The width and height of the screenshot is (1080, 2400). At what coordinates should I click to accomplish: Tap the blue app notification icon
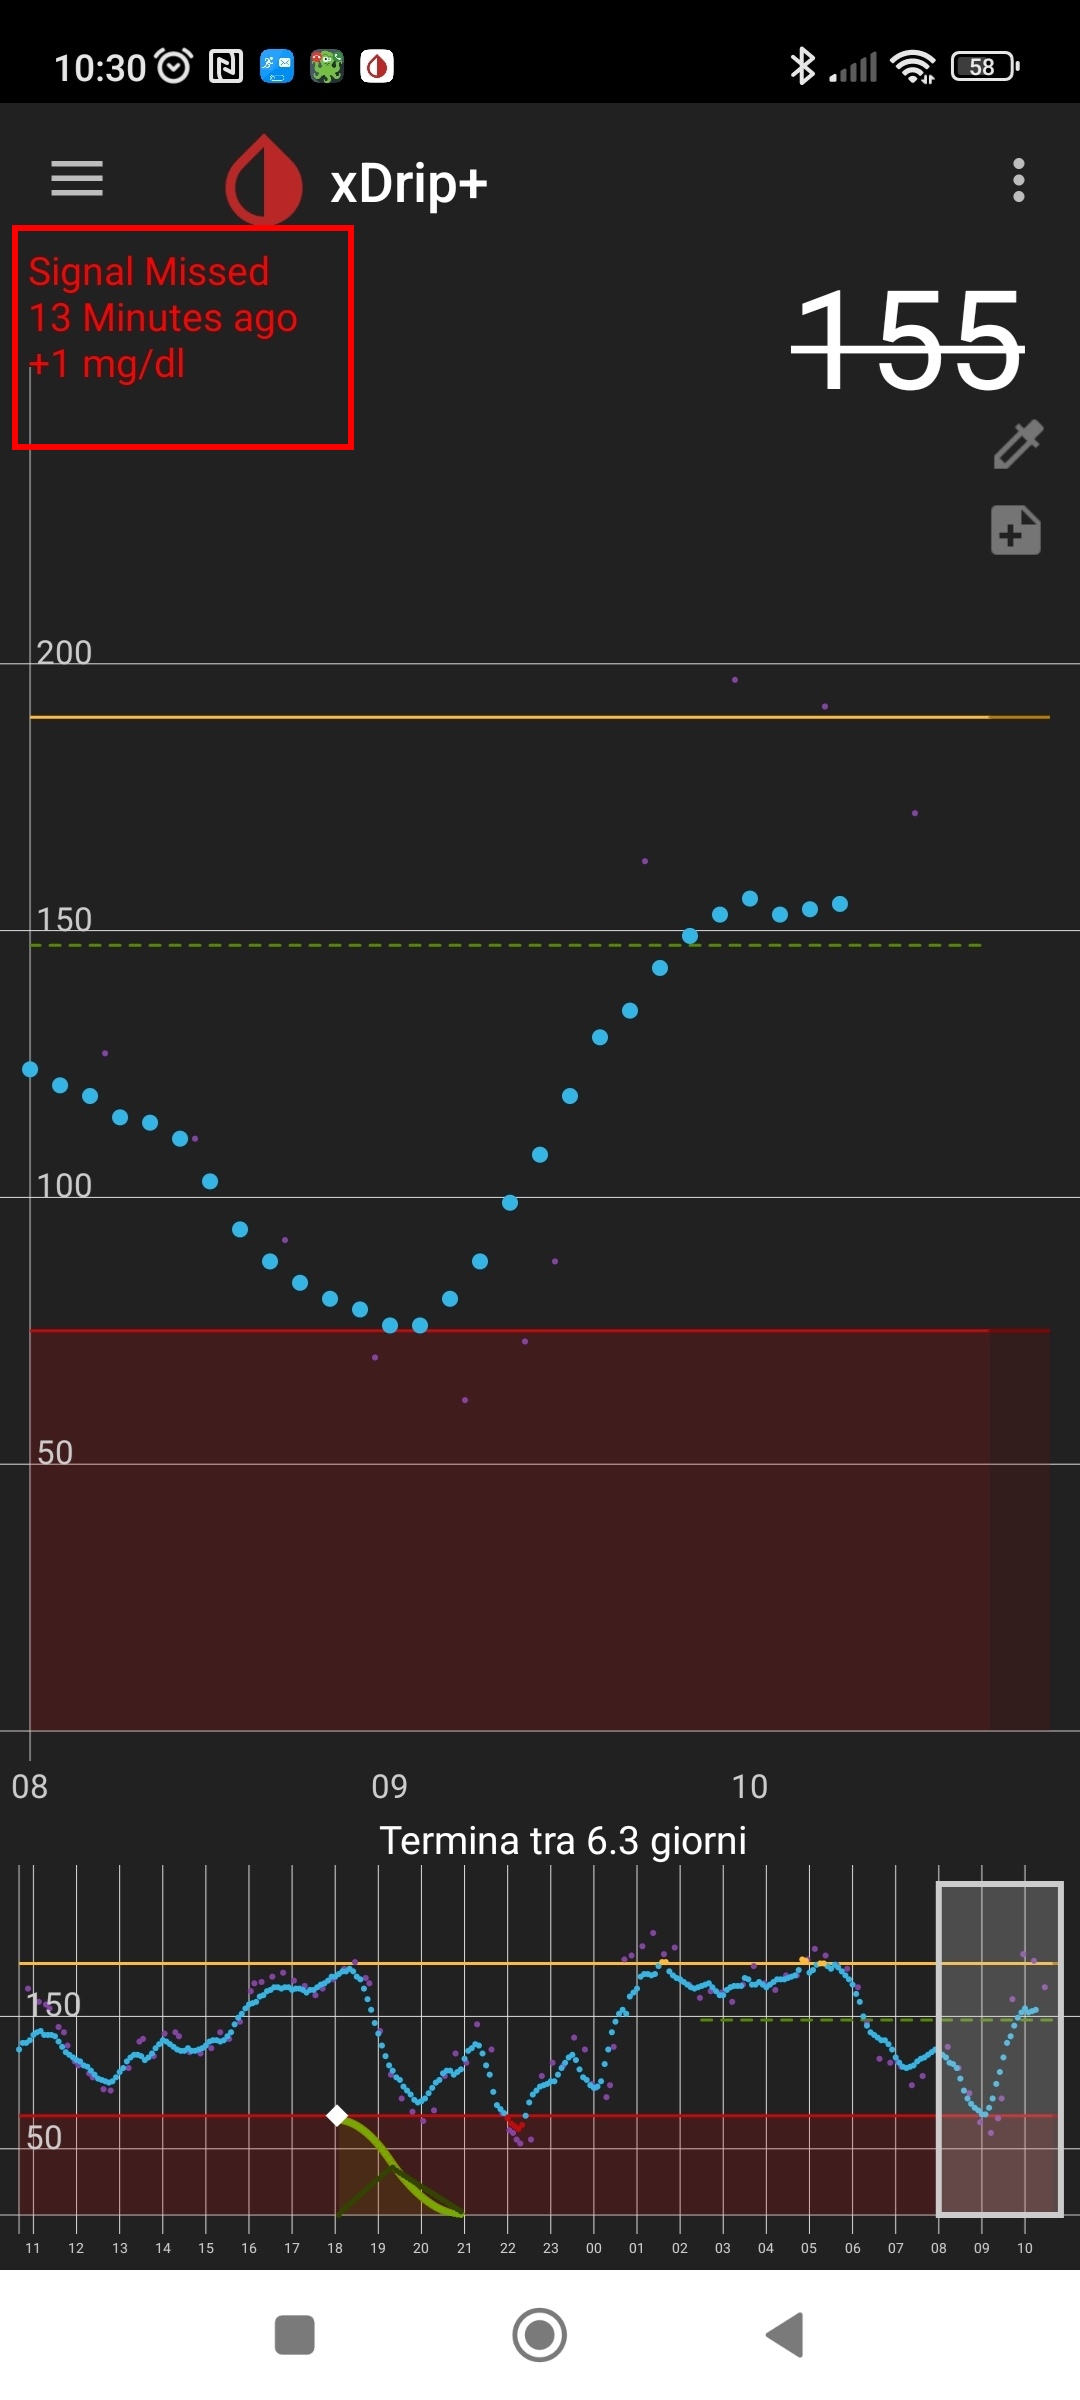(x=277, y=67)
